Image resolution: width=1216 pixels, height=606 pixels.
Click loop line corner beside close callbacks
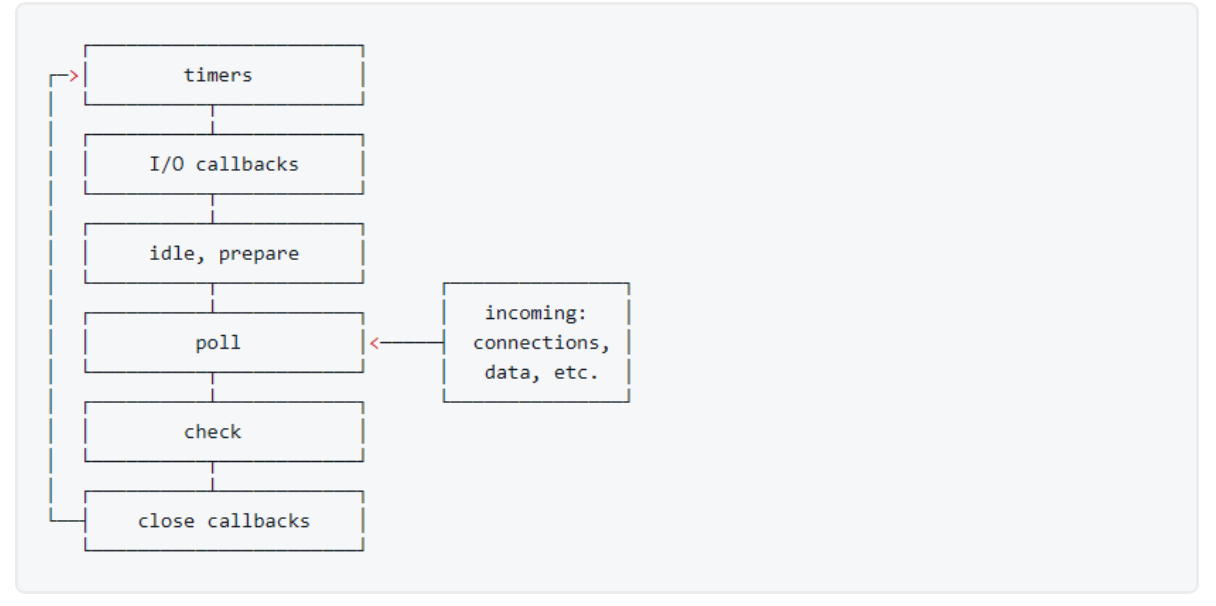(x=52, y=520)
